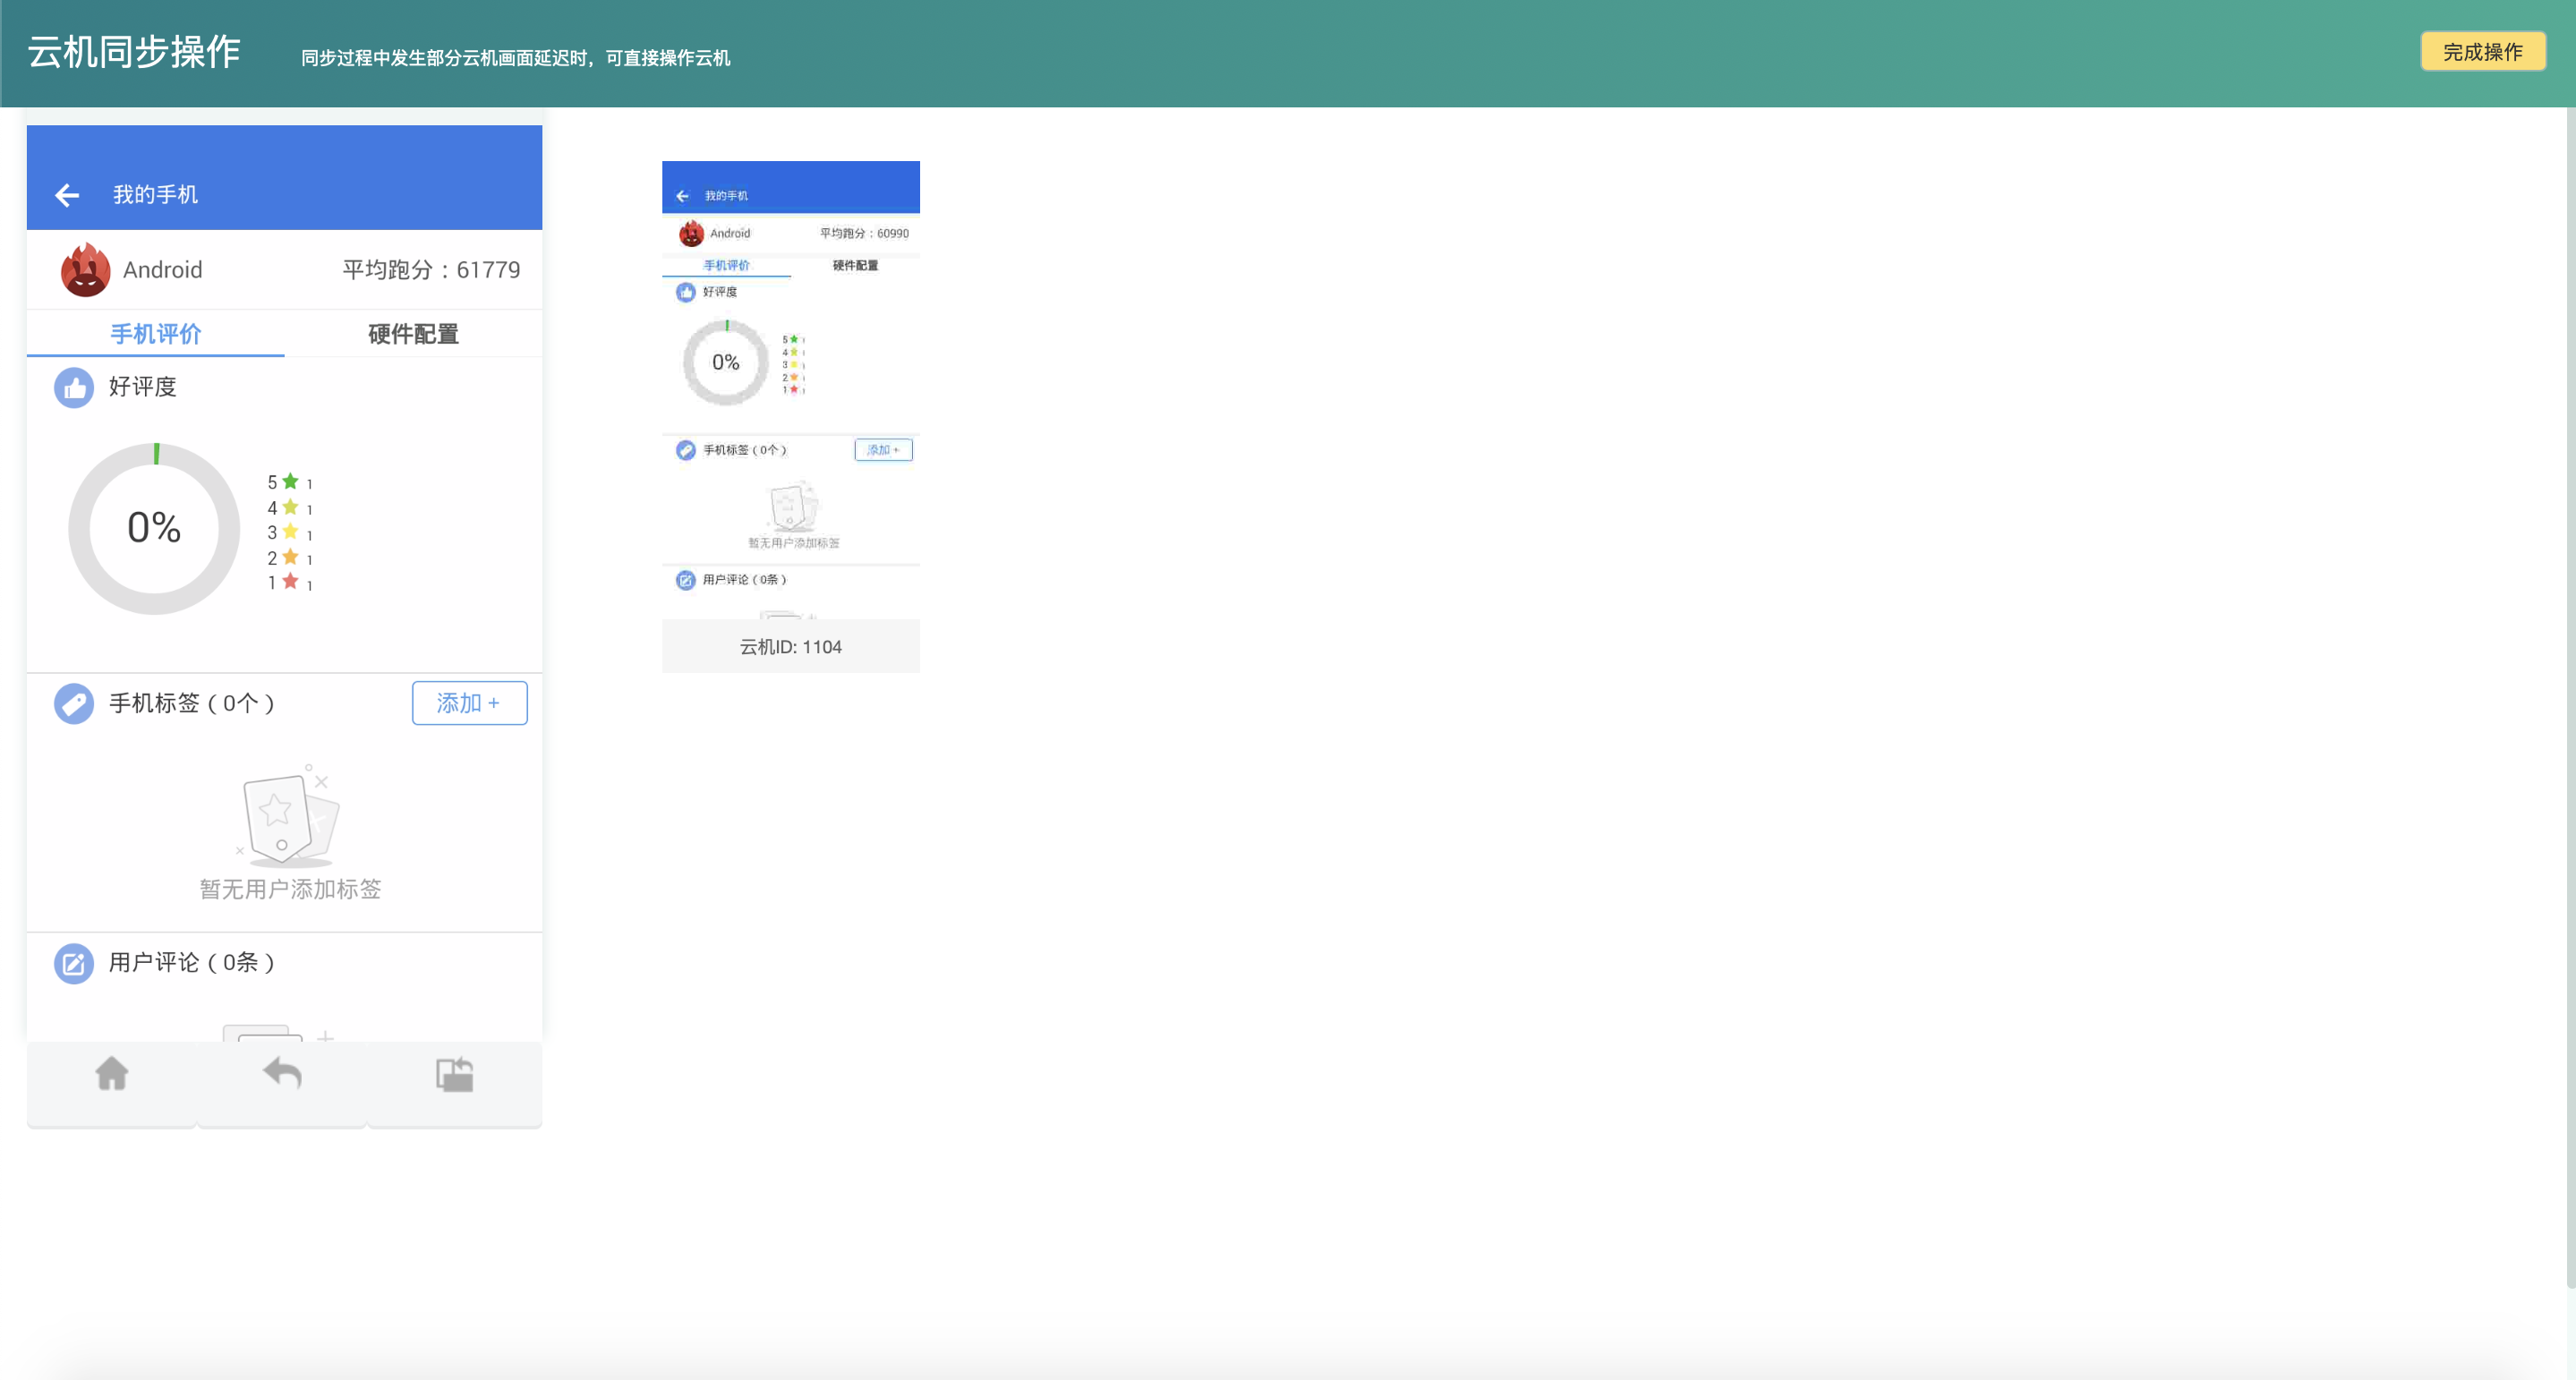The height and width of the screenshot is (1380, 2576).
Task: Click the back arrow beside 我的手机
Action: pyautogui.click(x=67, y=195)
